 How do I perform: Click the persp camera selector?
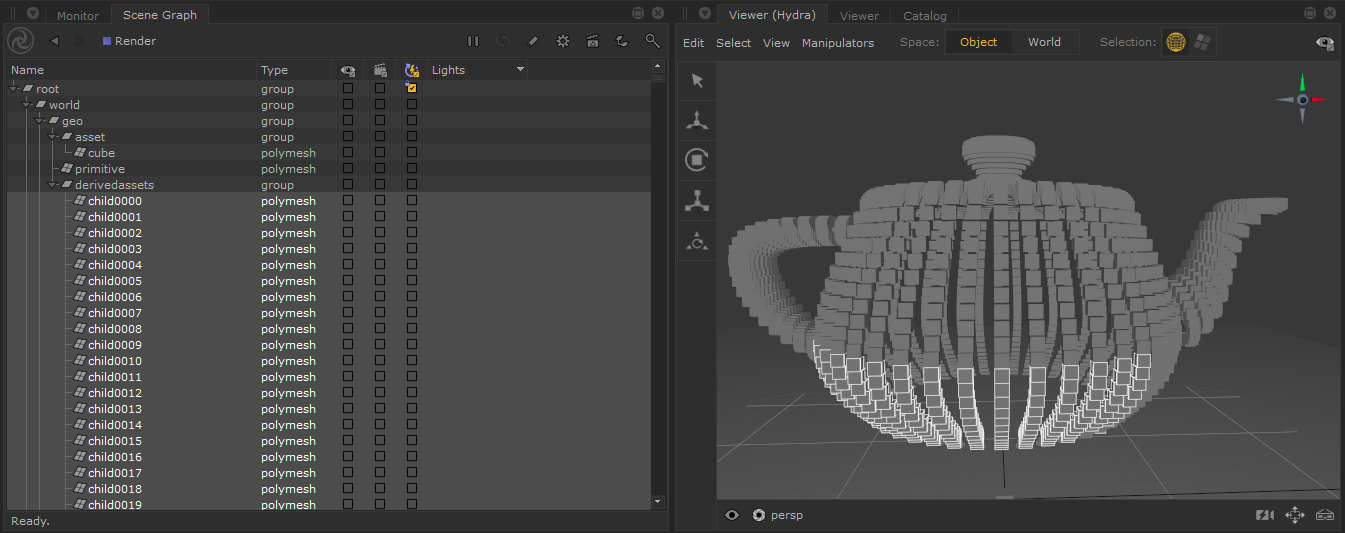click(786, 515)
